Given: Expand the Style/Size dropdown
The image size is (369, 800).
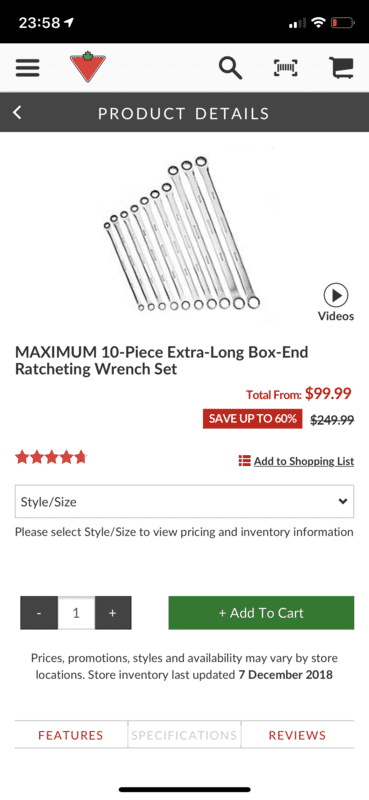Looking at the screenshot, I should tap(184, 502).
